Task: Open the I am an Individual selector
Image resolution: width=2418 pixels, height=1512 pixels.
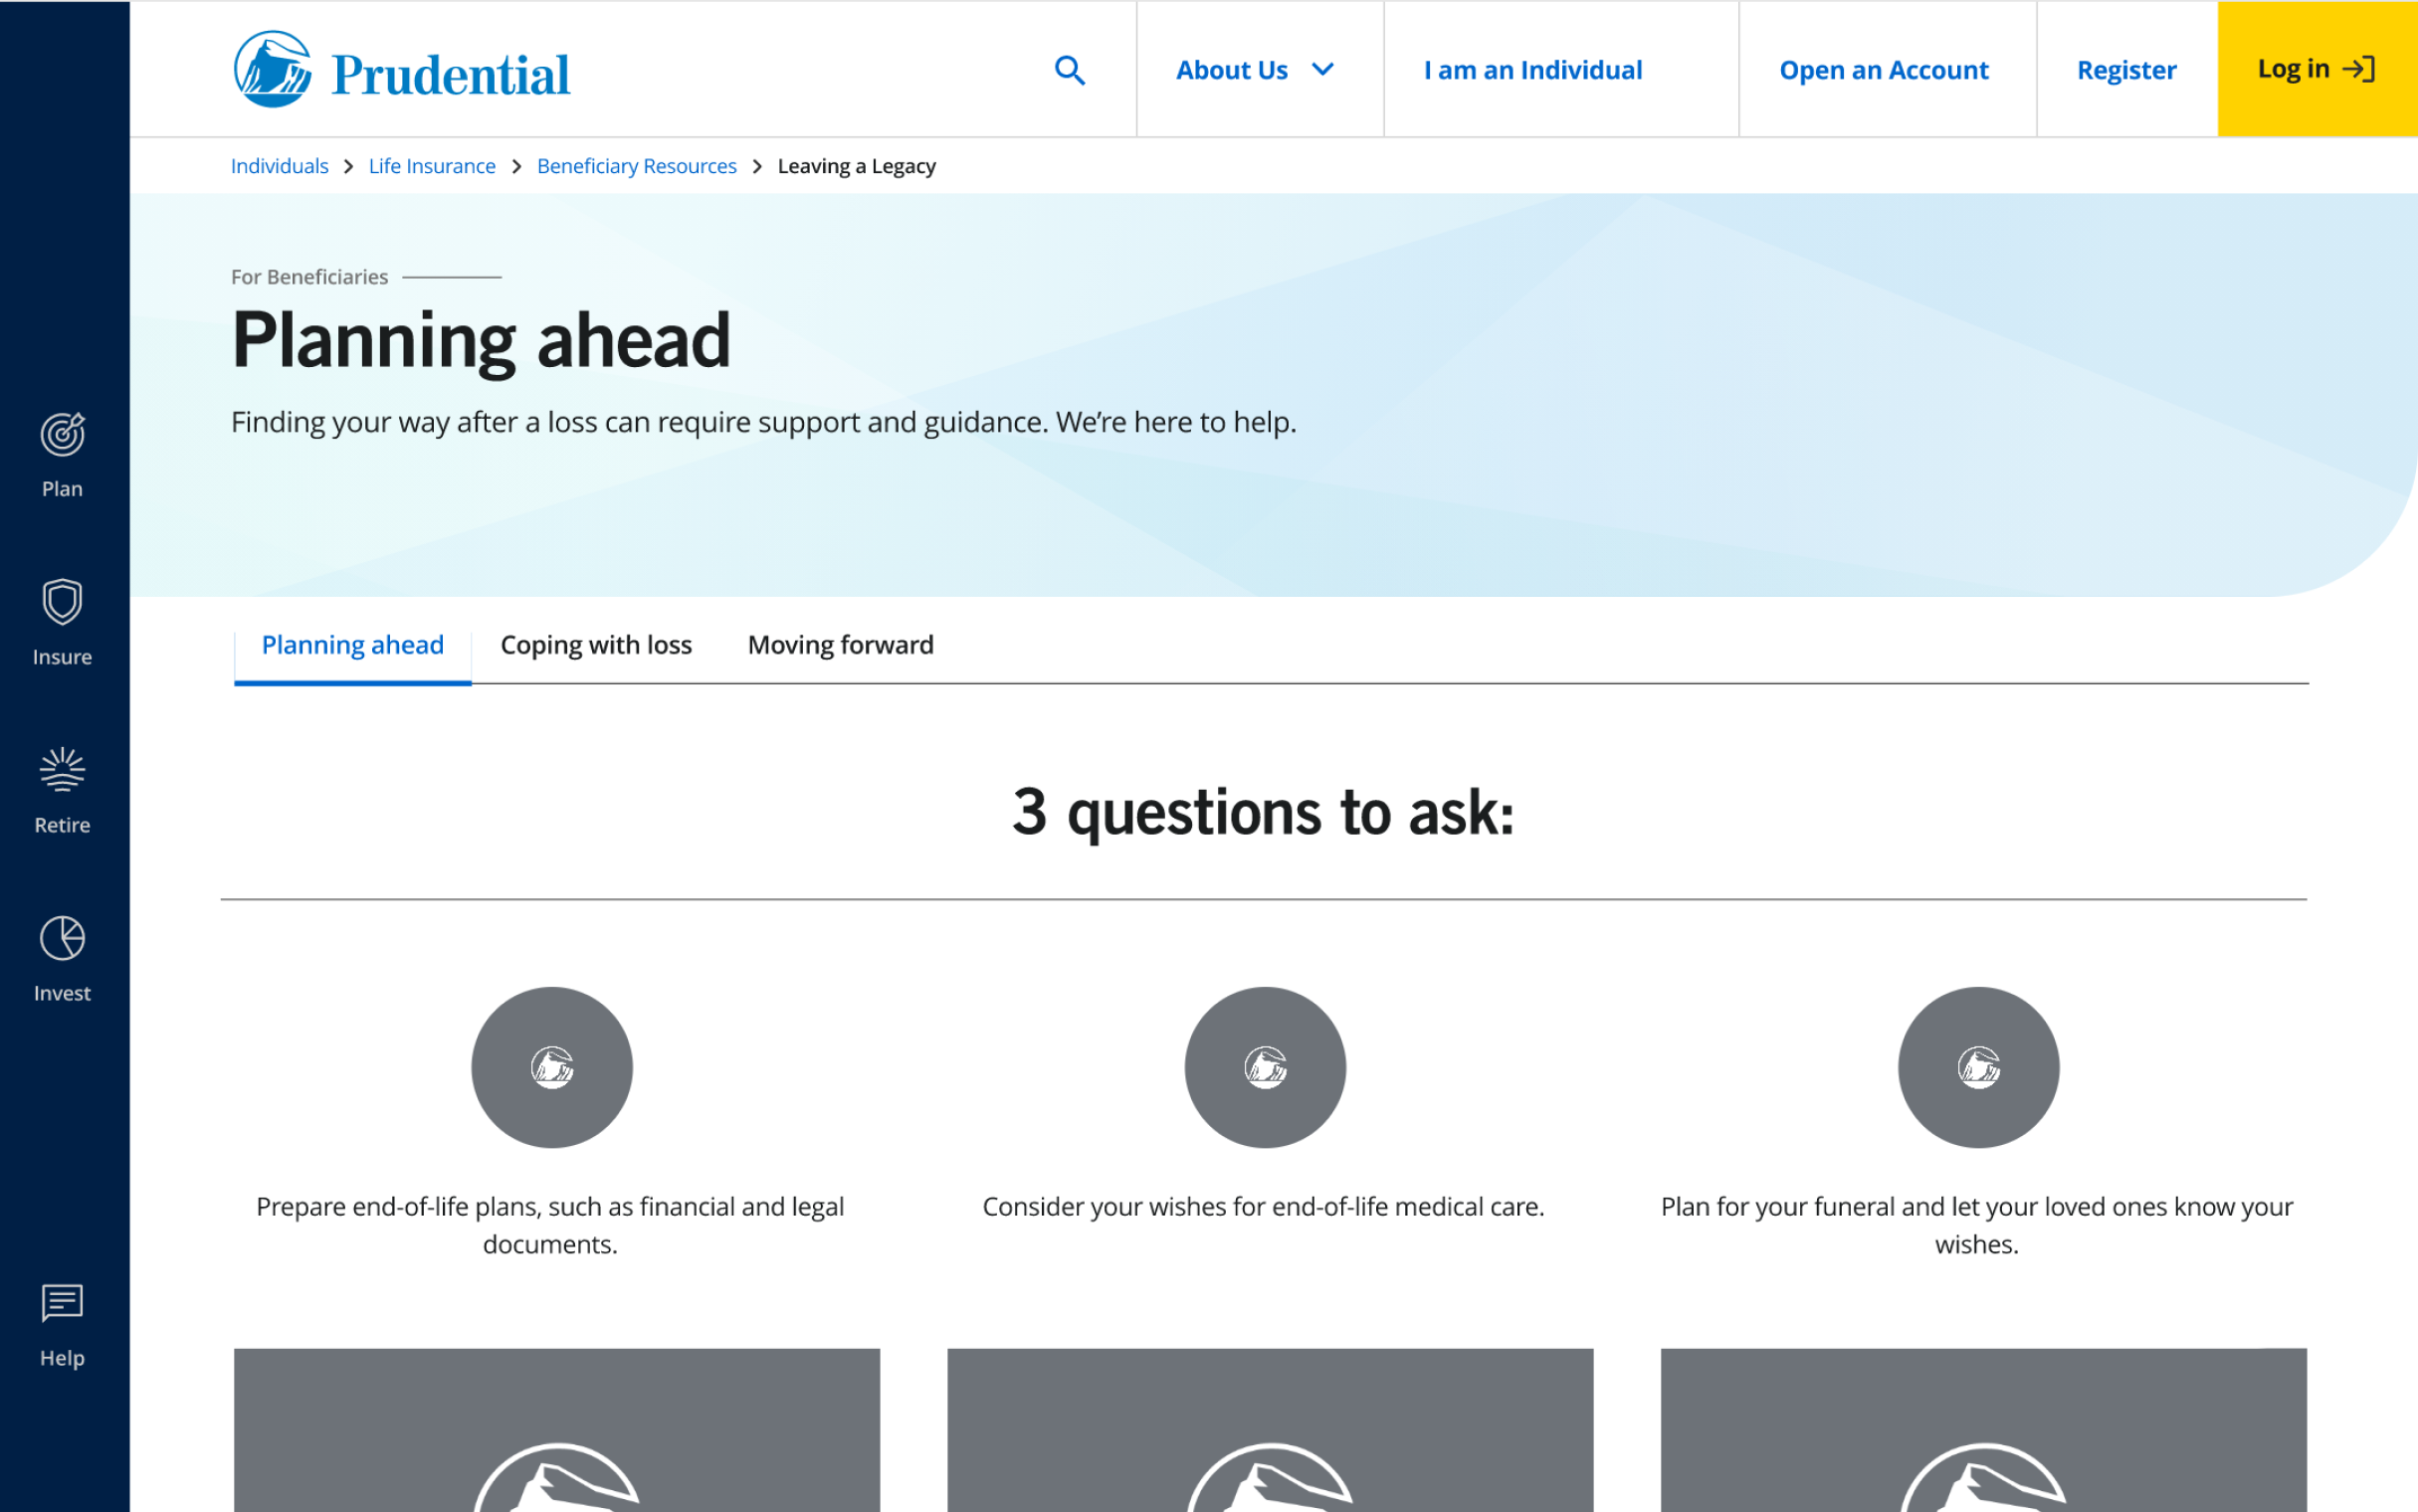Action: [1532, 70]
